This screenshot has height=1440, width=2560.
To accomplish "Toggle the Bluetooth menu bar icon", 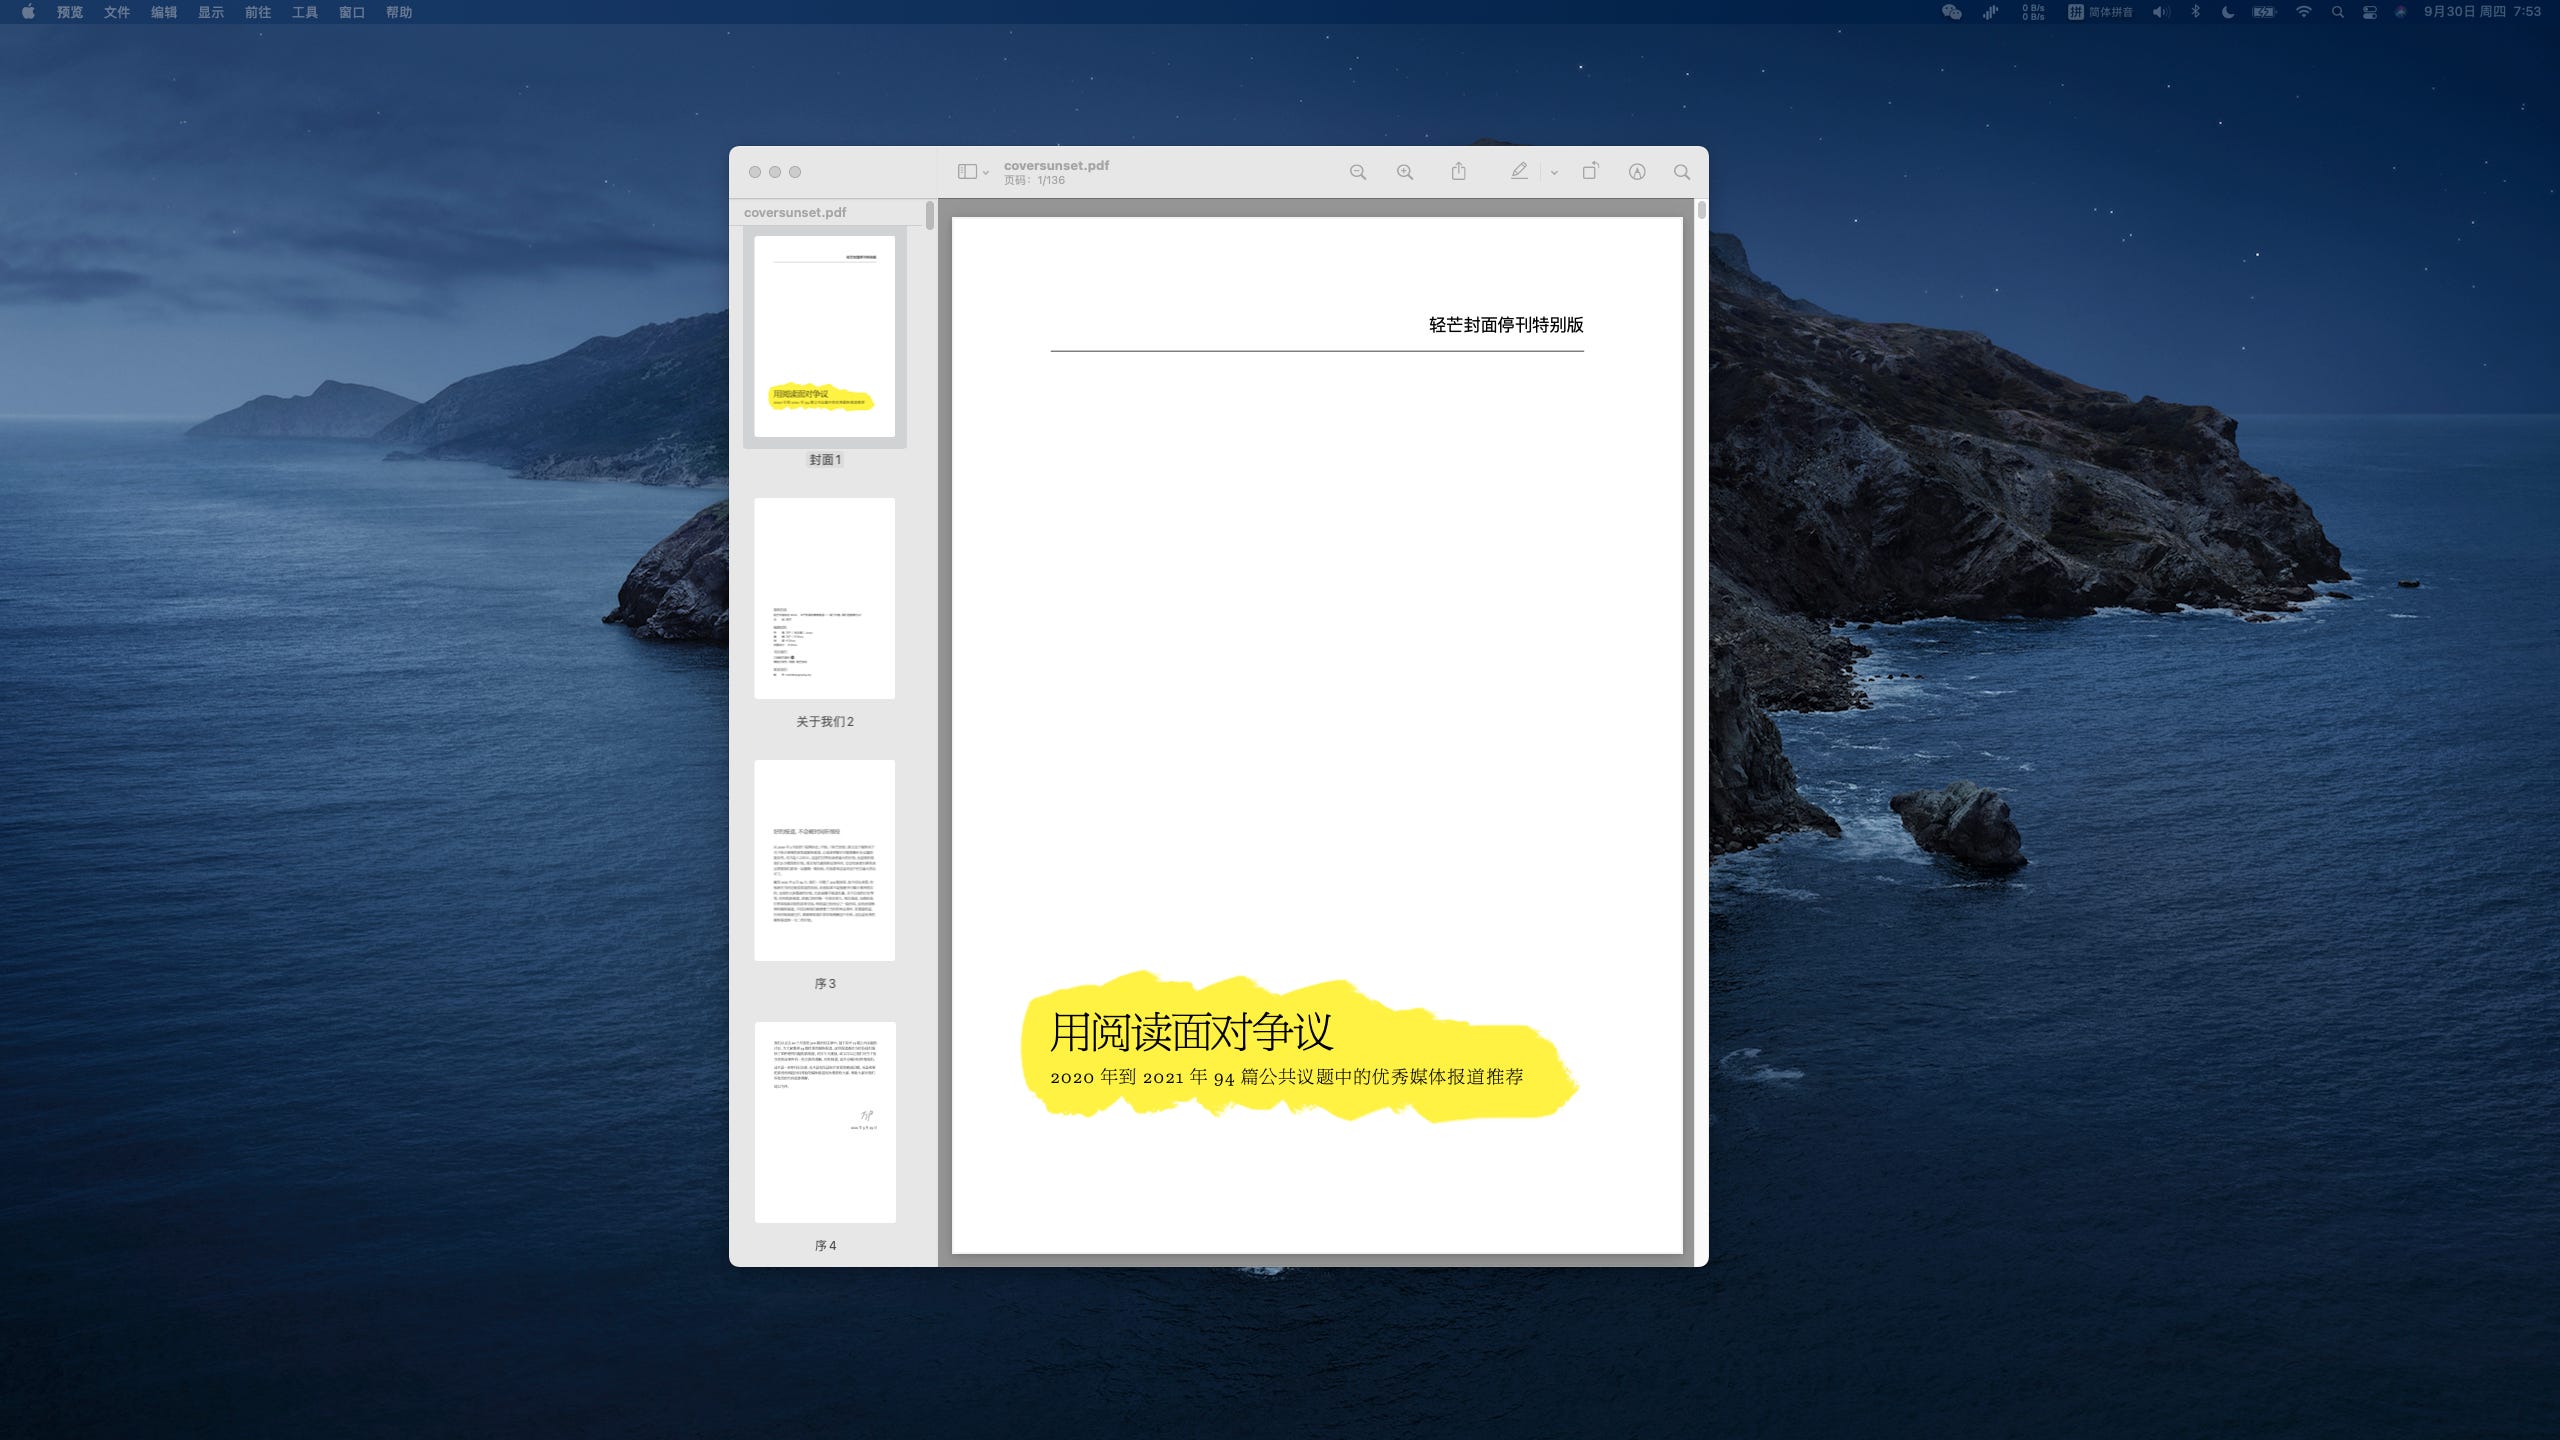I will tap(2195, 12).
